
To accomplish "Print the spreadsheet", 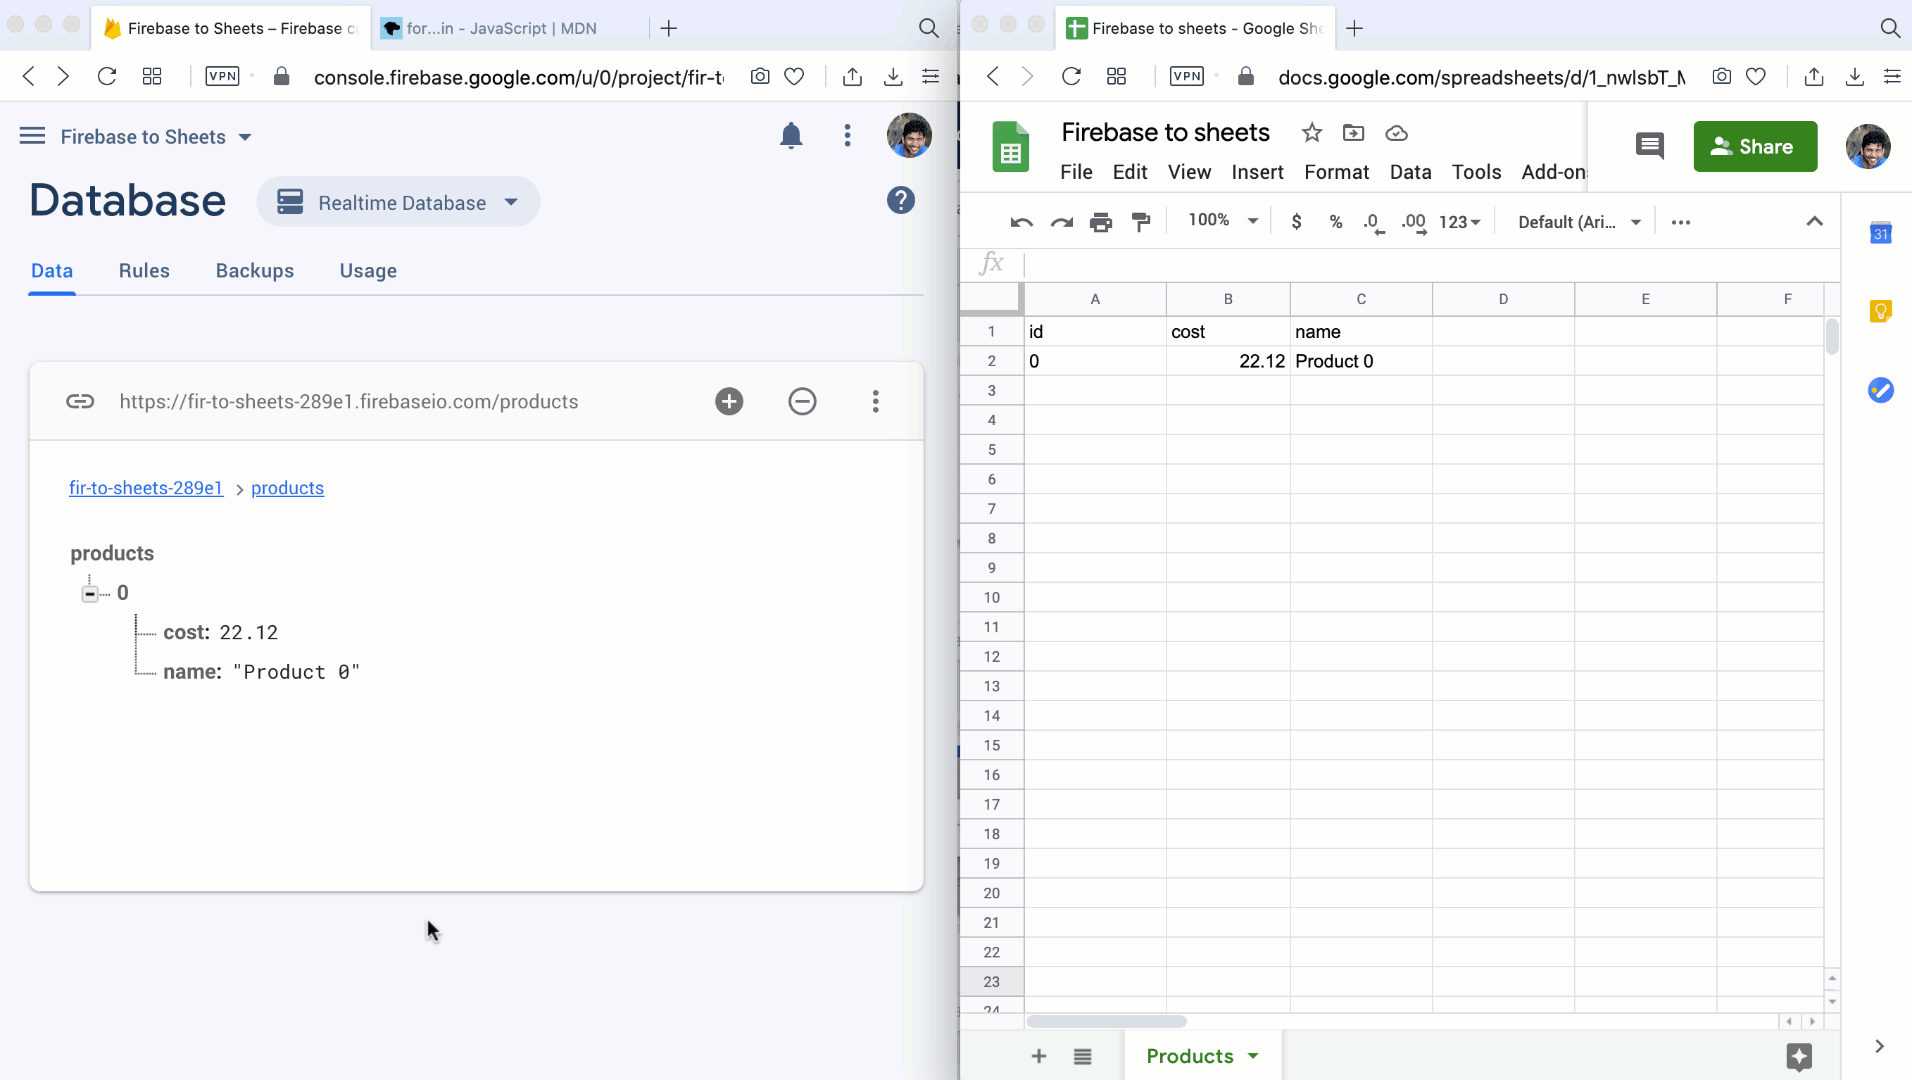I will [x=1101, y=222].
